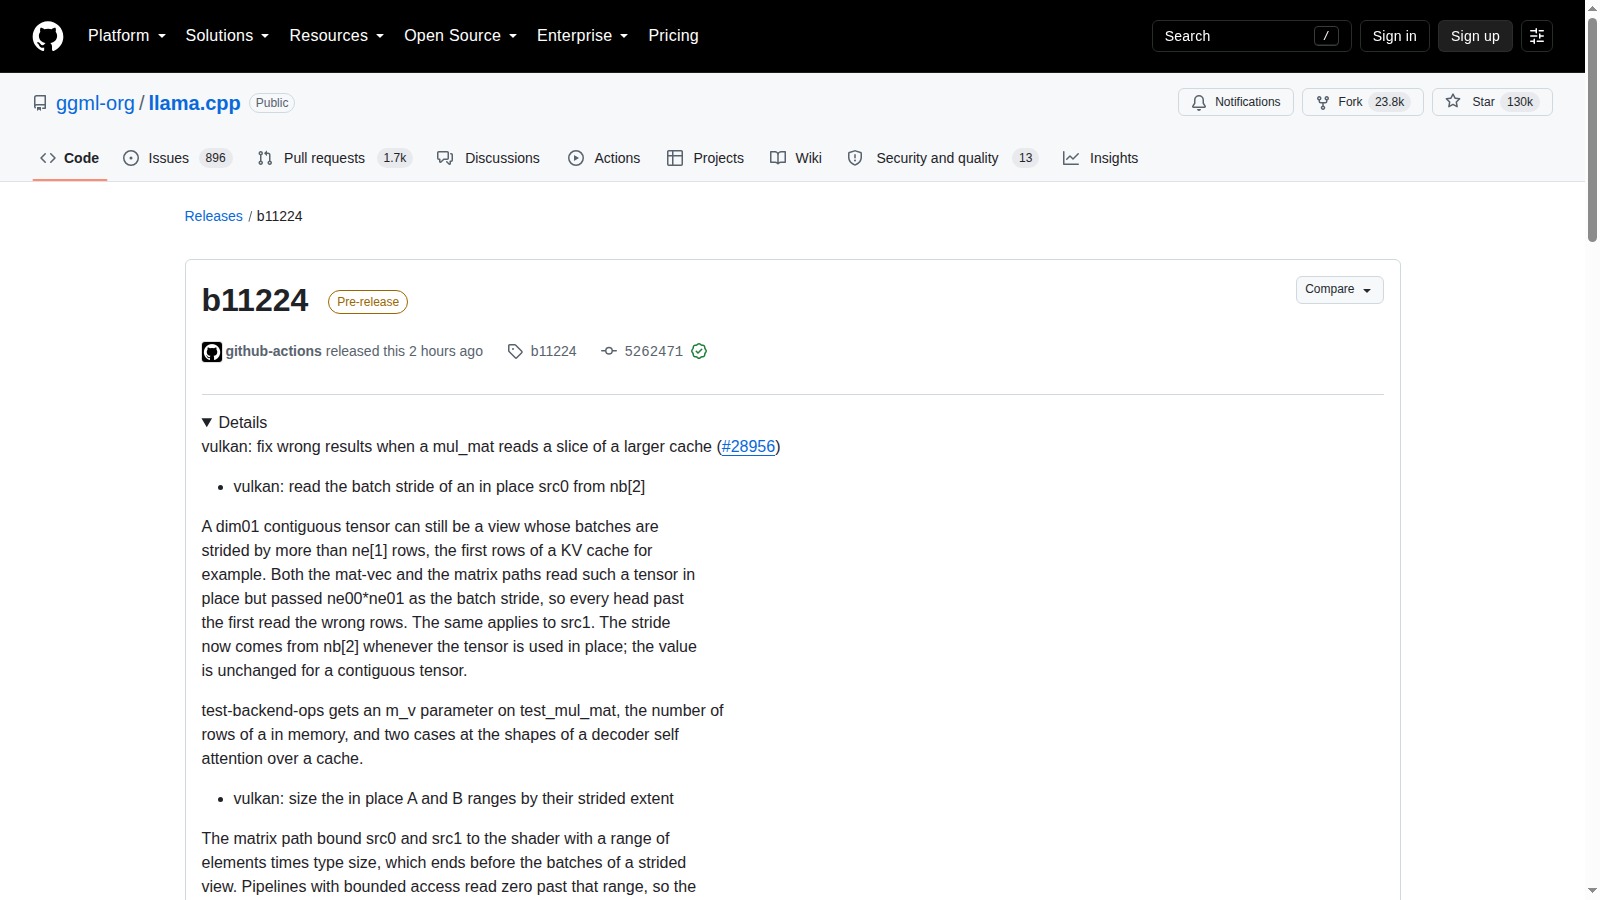Click the commit icon beside 5262471
The image size is (1600, 900).
pos(609,351)
